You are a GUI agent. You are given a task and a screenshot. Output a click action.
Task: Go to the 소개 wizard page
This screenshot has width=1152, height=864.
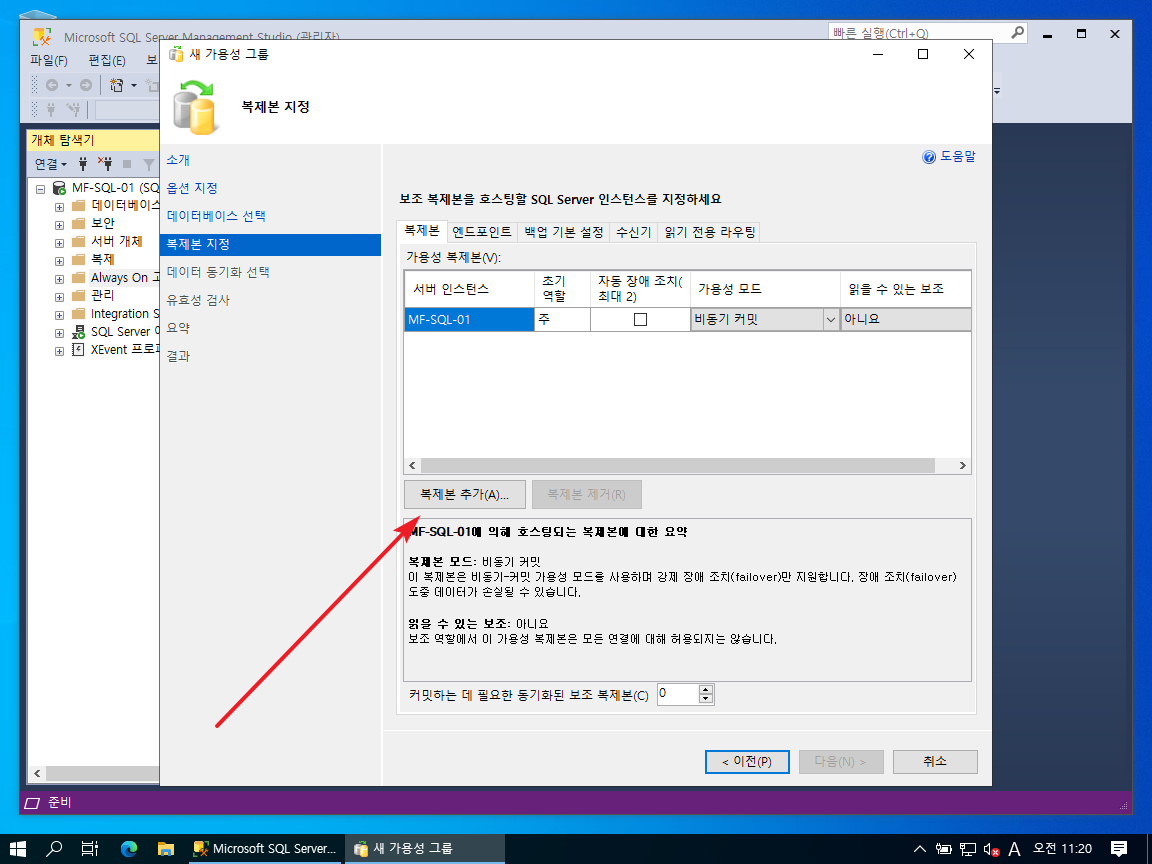(x=178, y=160)
